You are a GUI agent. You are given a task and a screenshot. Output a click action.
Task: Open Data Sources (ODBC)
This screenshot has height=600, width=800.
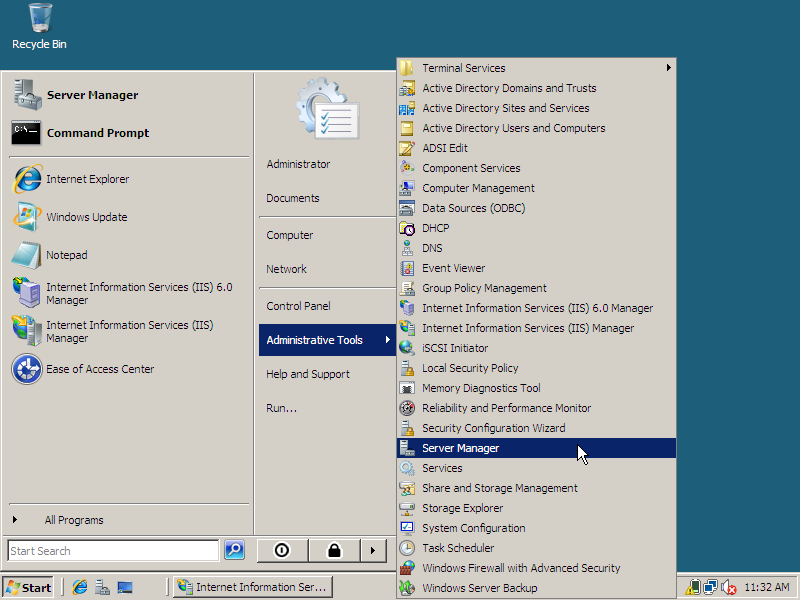pos(536,208)
